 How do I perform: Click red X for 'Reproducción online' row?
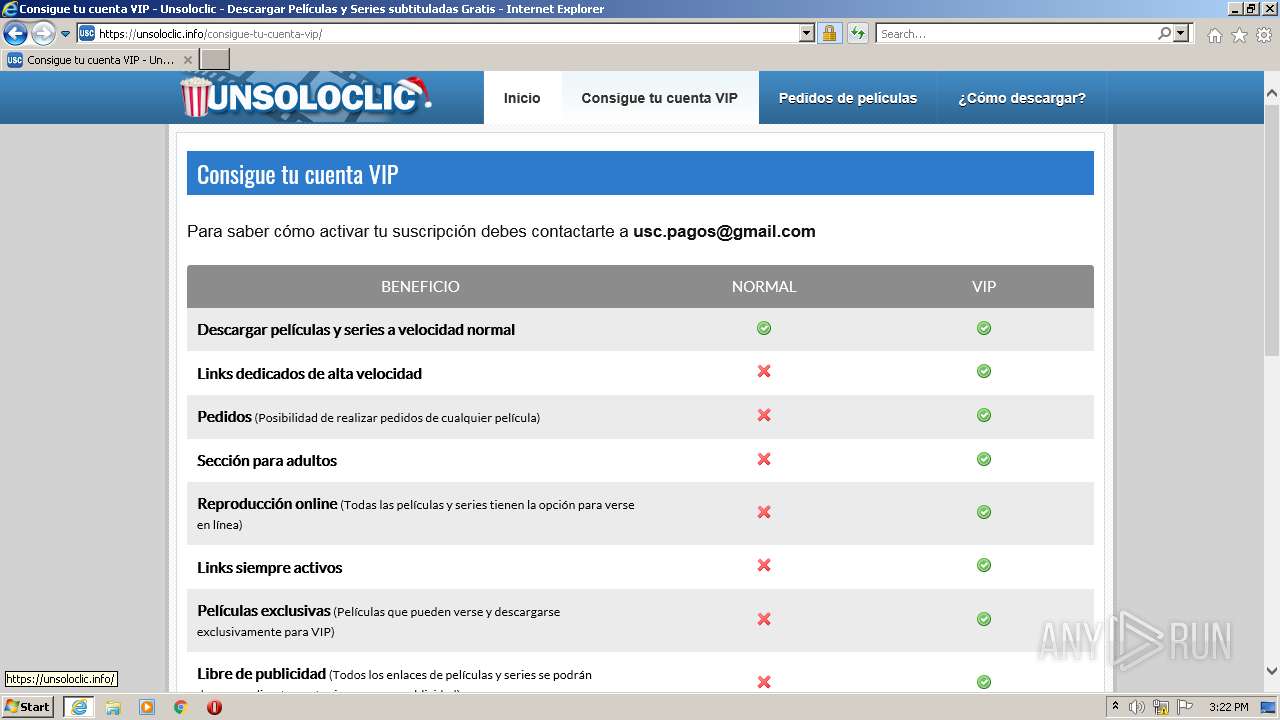click(764, 512)
